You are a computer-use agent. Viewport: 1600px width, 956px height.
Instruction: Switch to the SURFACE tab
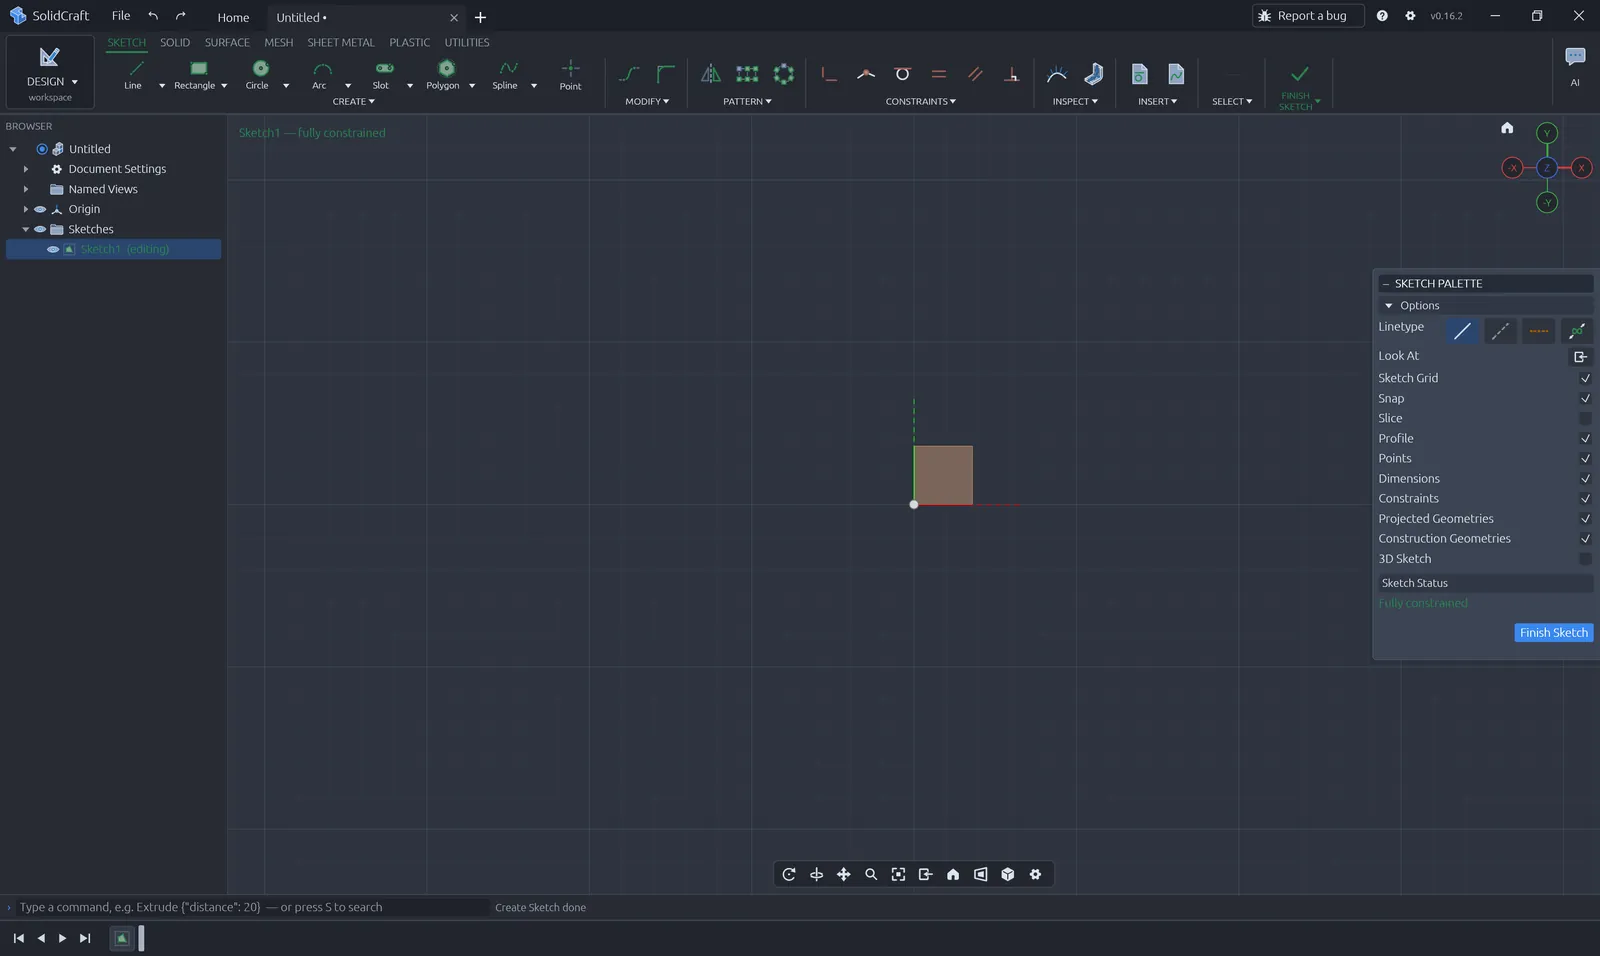(227, 42)
